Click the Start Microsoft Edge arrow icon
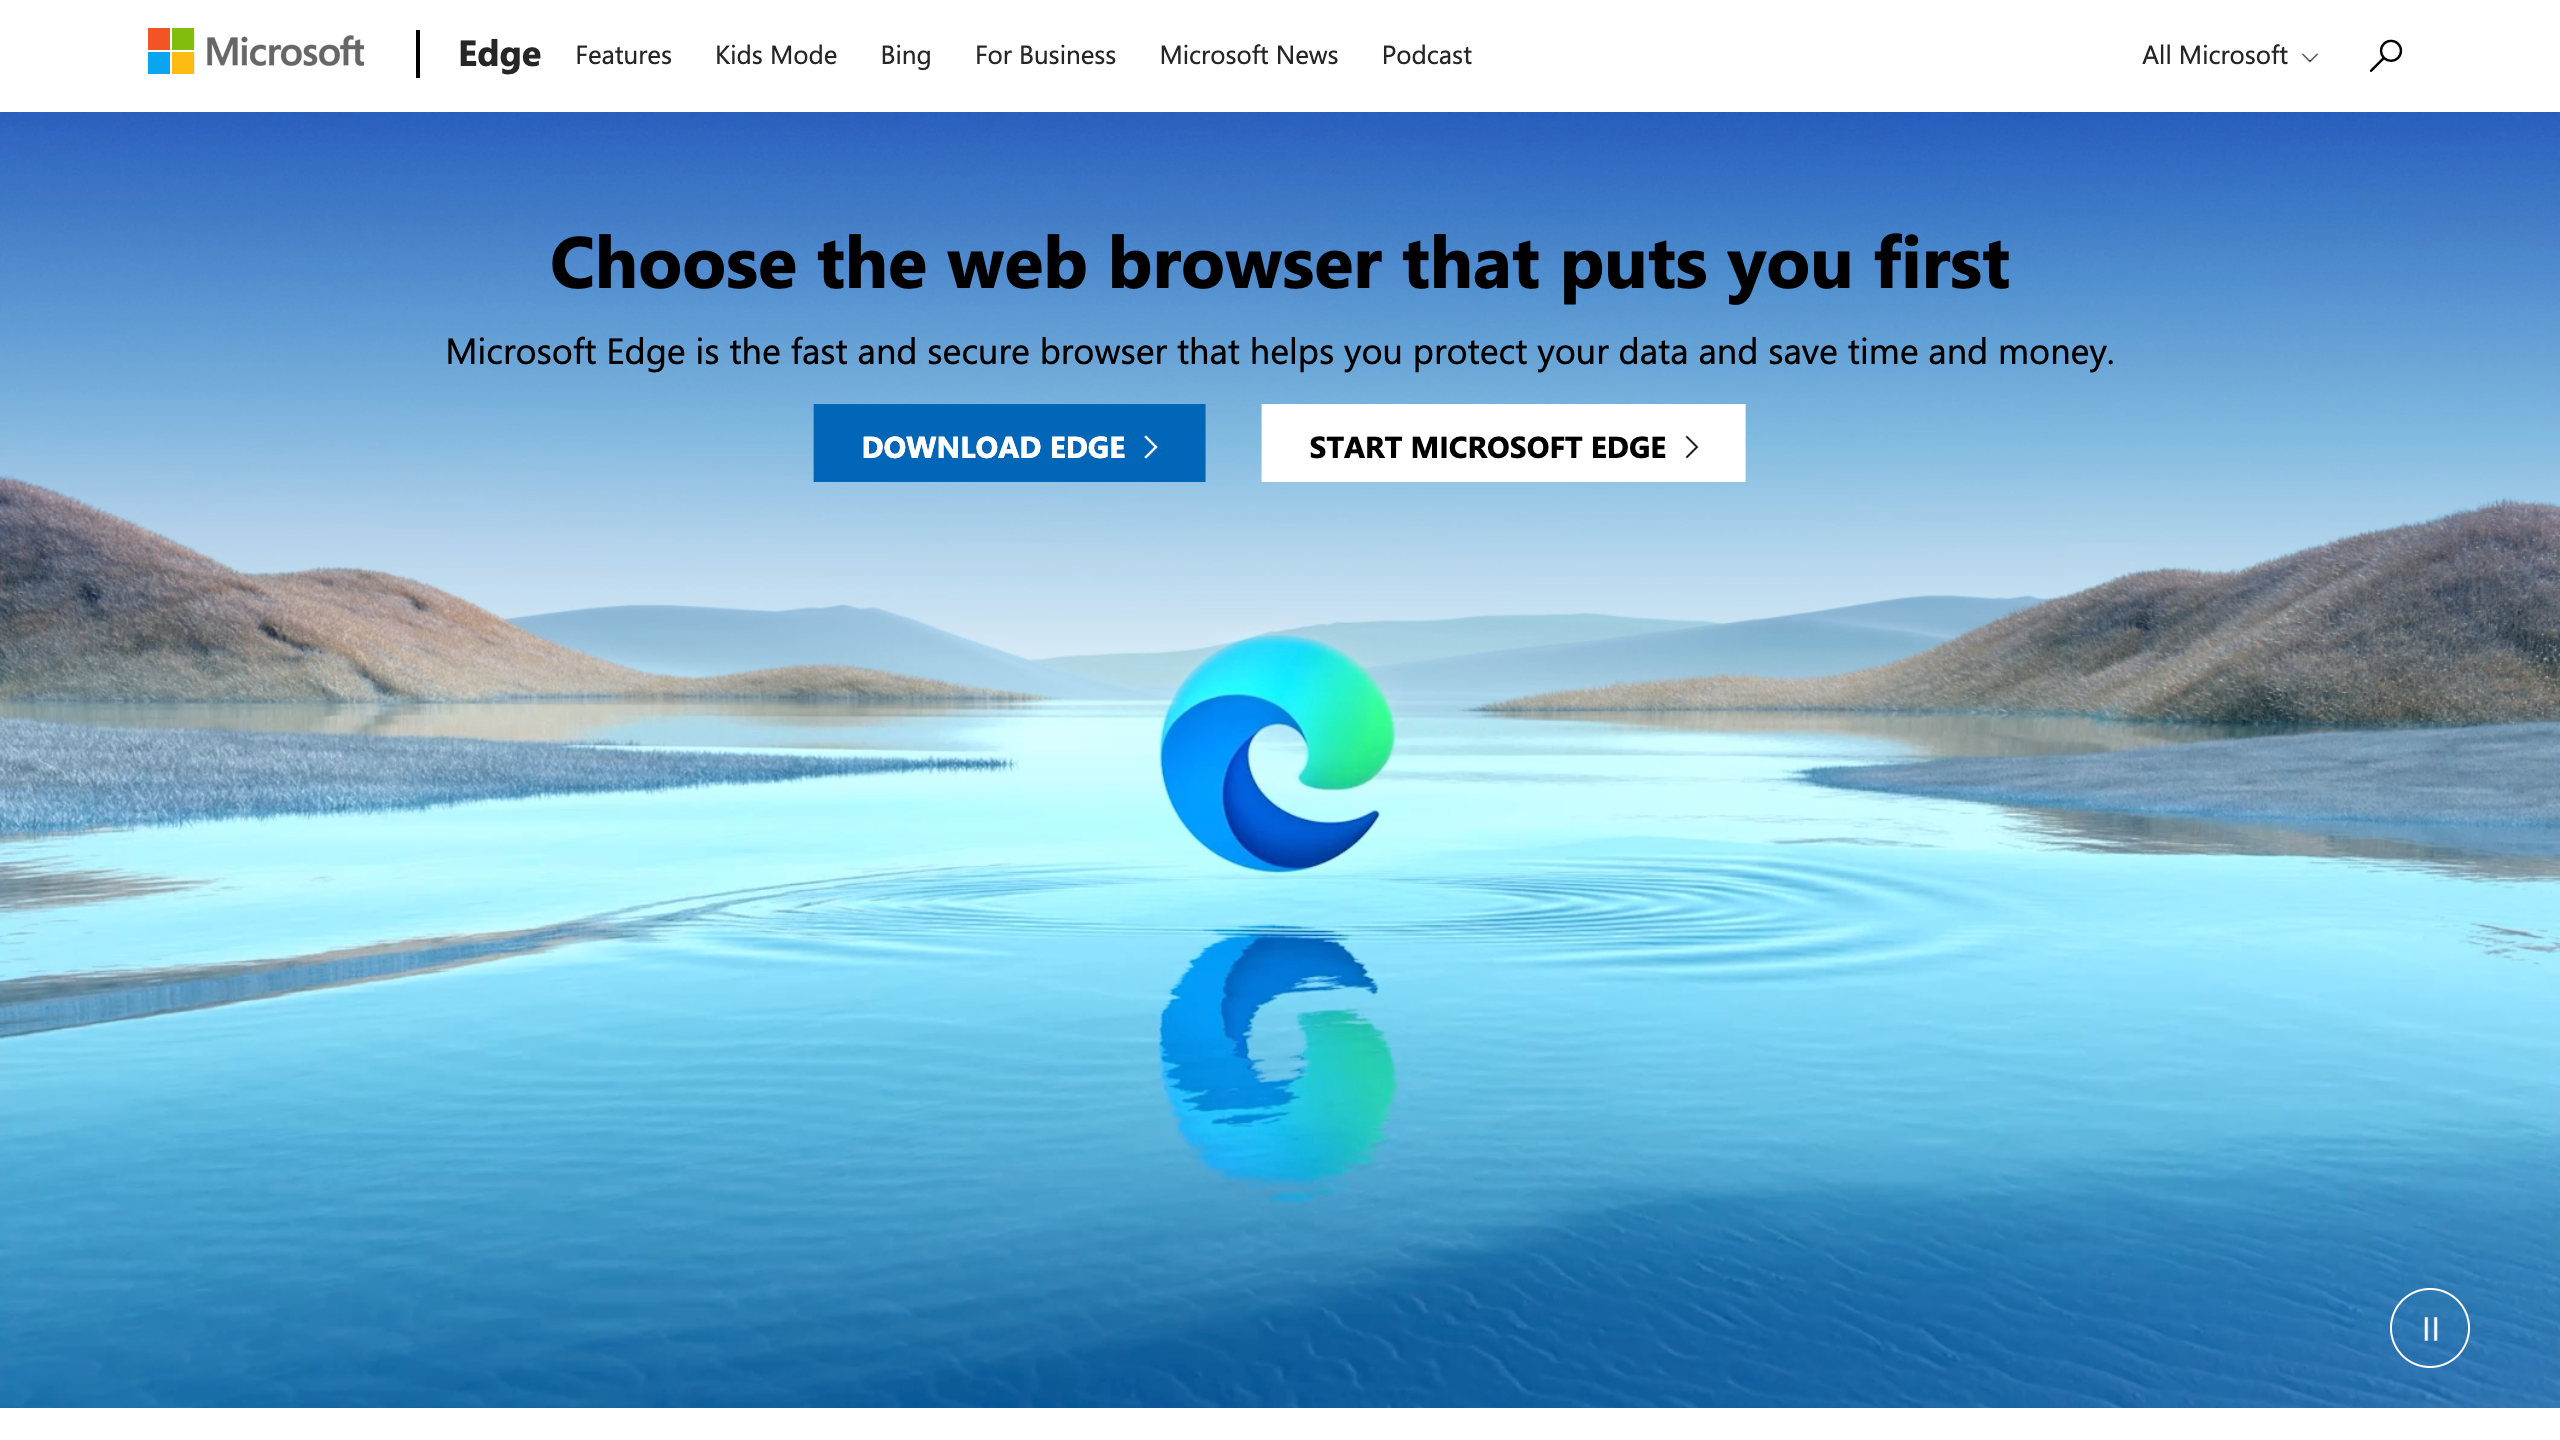 point(1691,445)
